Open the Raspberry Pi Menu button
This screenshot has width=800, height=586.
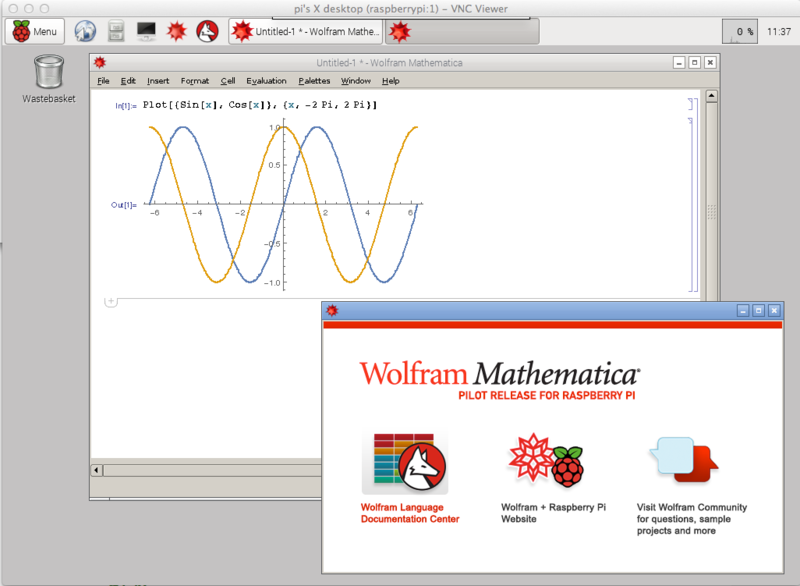coord(35,32)
